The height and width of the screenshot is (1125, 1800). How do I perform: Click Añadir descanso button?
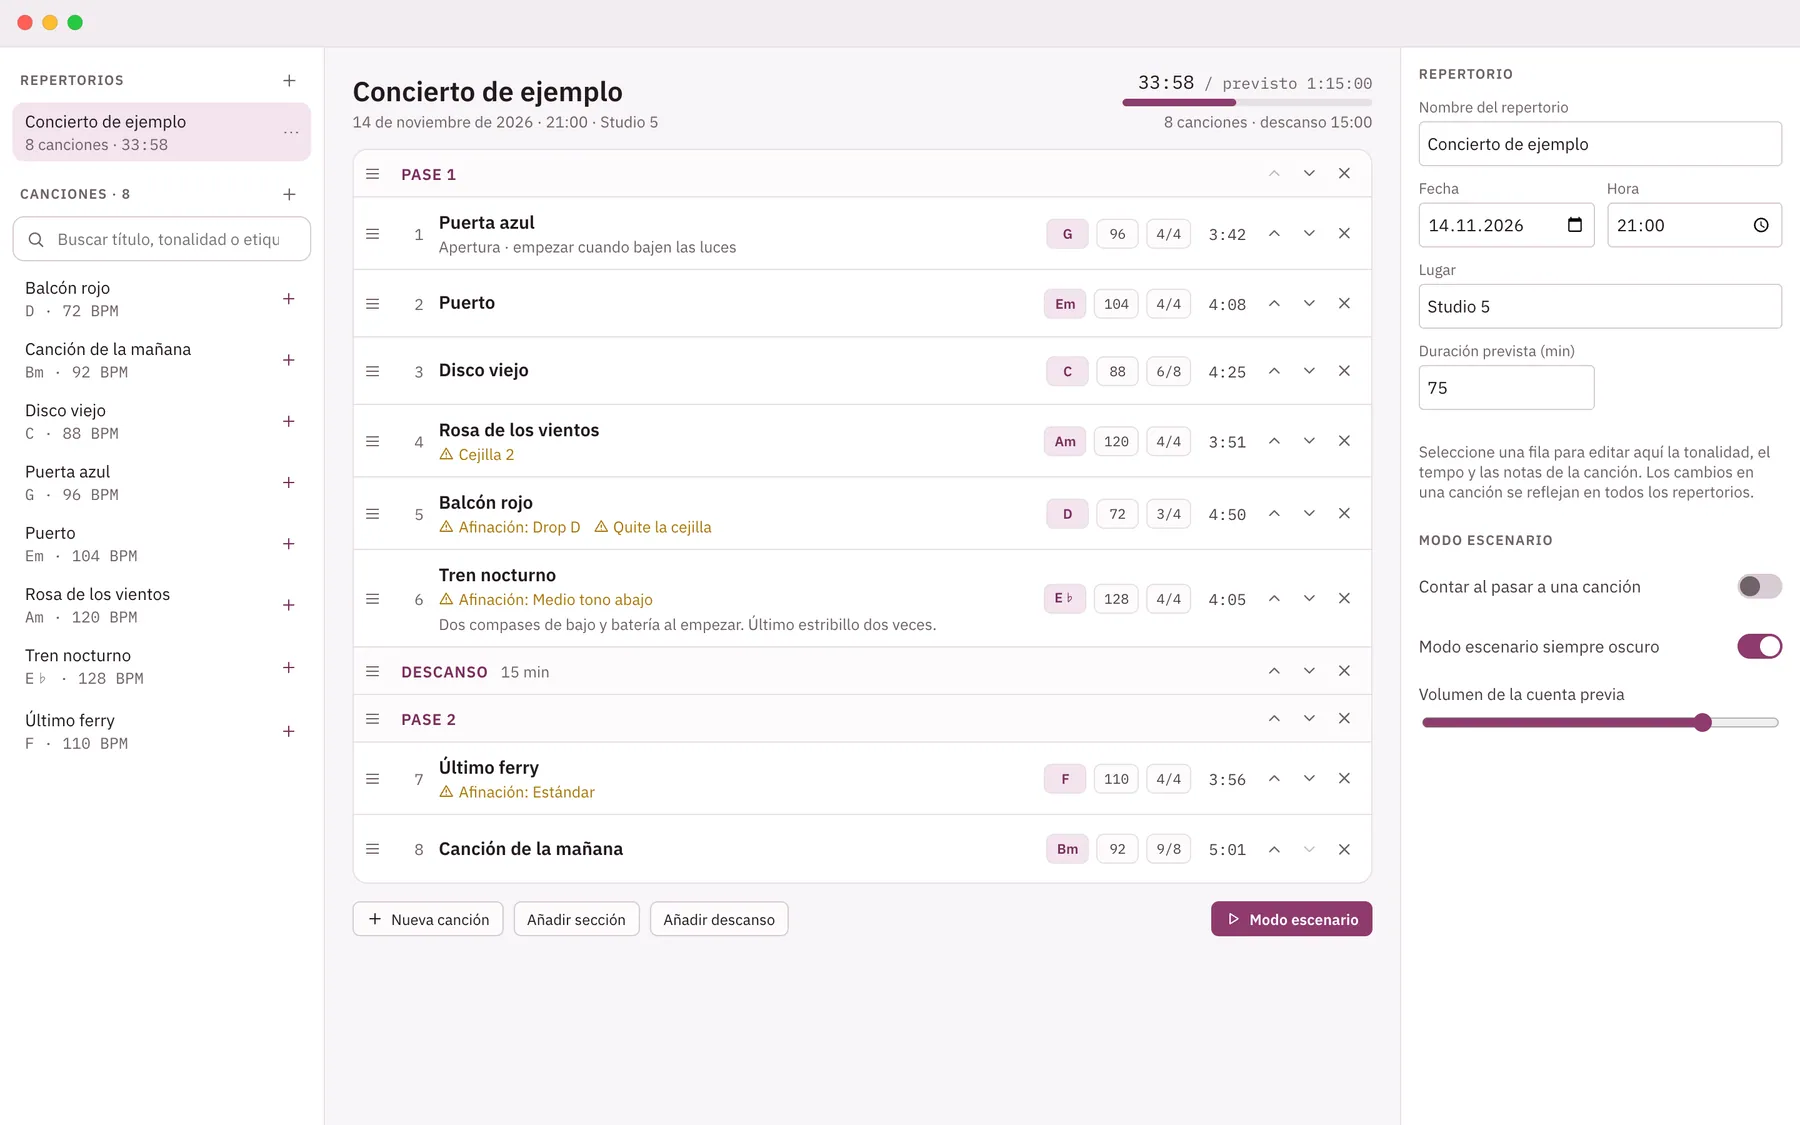pos(719,919)
